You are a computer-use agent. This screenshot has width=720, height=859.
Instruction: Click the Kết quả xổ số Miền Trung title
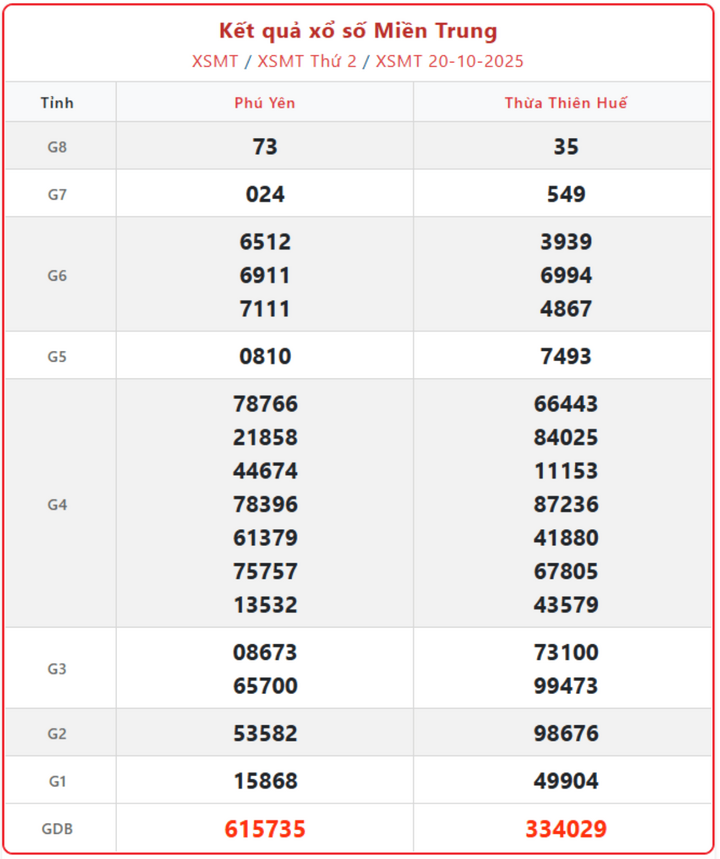358,31
